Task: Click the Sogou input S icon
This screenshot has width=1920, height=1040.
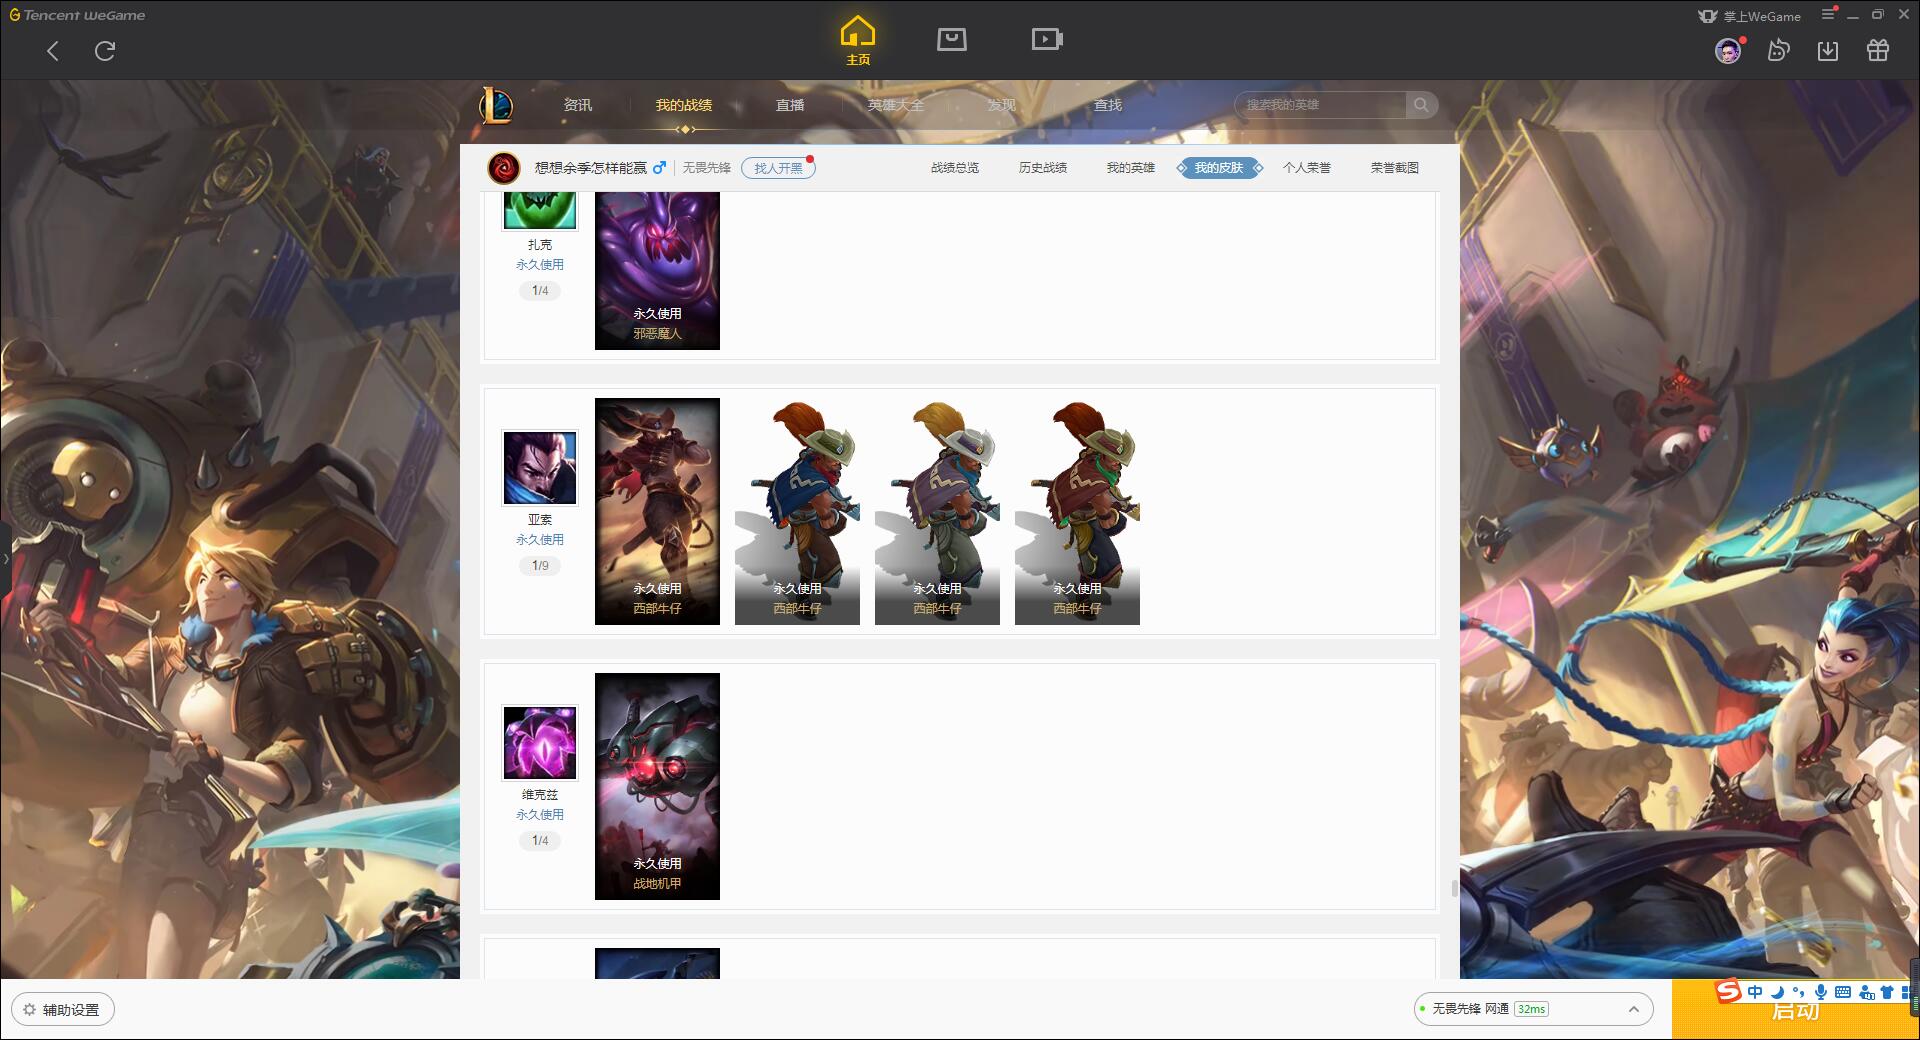Action: coord(1728,992)
